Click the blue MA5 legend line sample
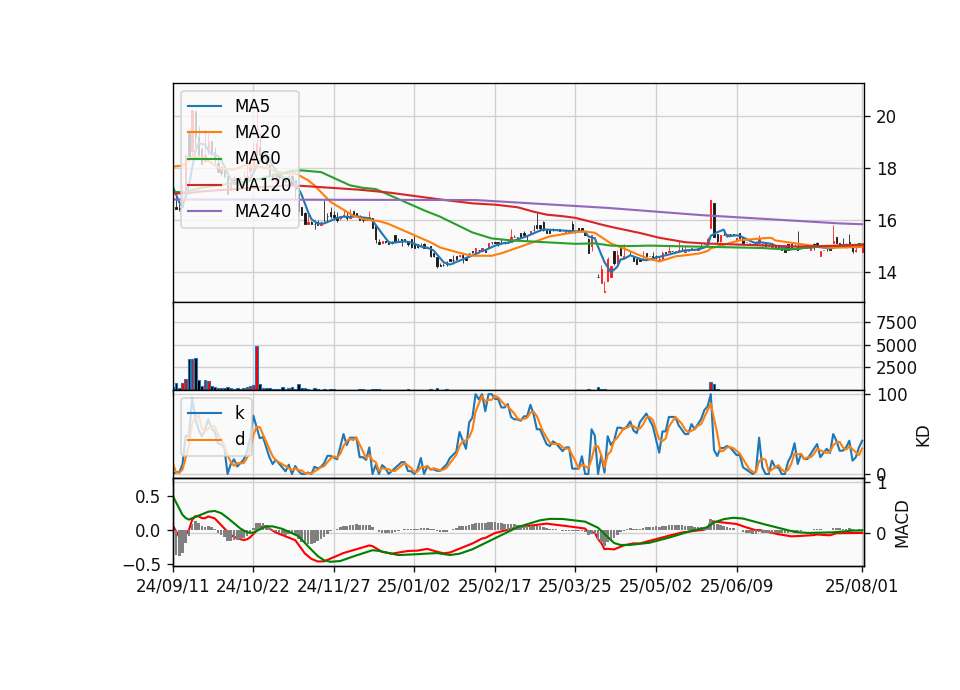This screenshot has height=690, width=960. click(x=204, y=107)
